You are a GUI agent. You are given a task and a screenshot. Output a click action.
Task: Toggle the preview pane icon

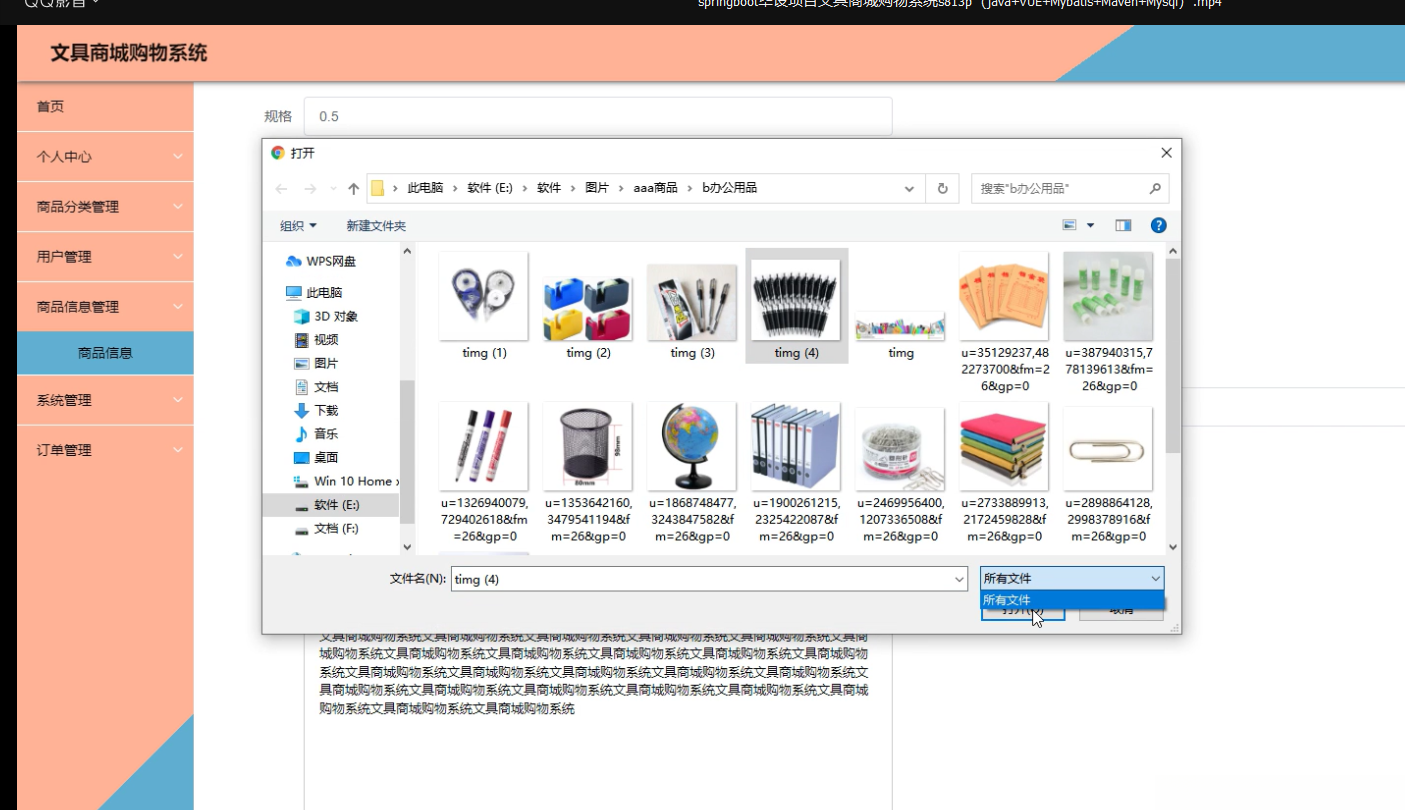(x=1123, y=226)
